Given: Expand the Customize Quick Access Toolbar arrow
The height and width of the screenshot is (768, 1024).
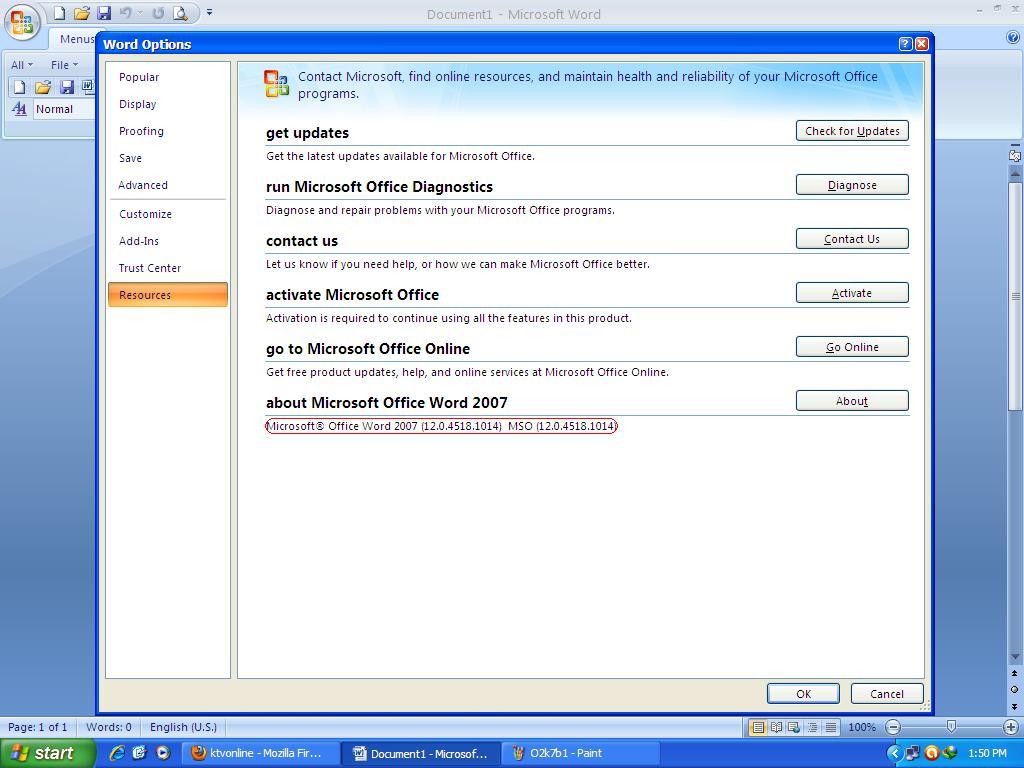Looking at the screenshot, I should (209, 13).
